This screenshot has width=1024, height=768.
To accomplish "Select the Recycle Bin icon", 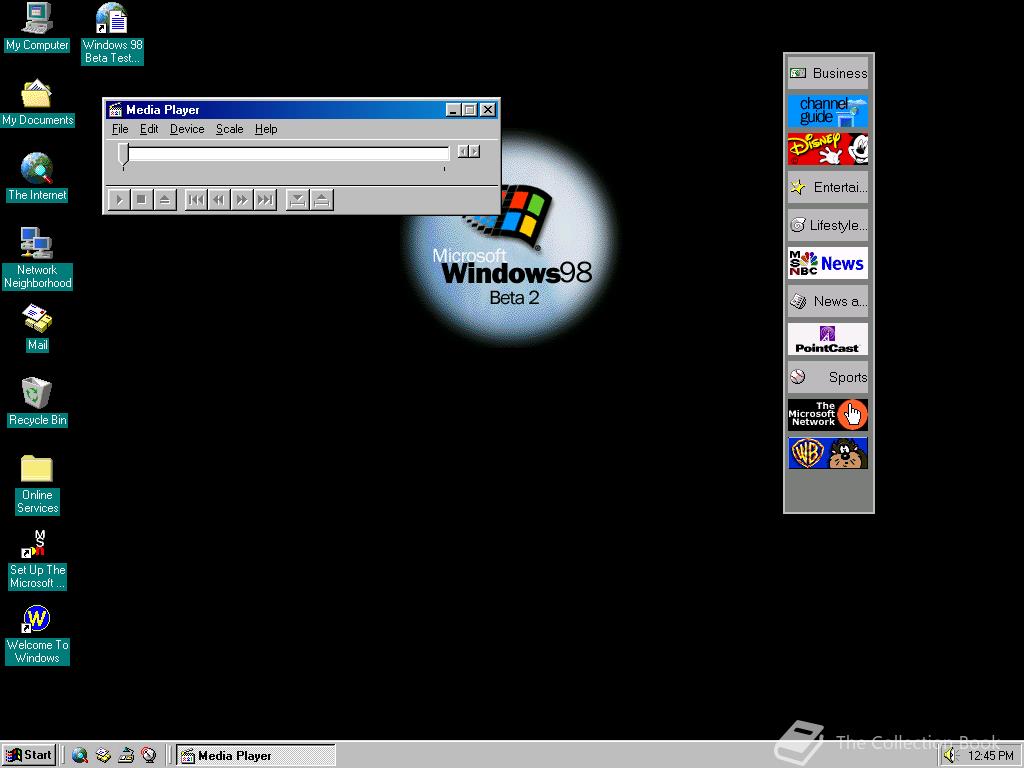I will 37,402.
